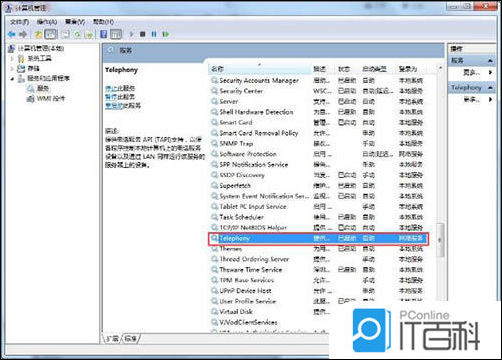Click the Task Scheduler service gear icon
This screenshot has height=360, width=502.
pyautogui.click(x=214, y=217)
